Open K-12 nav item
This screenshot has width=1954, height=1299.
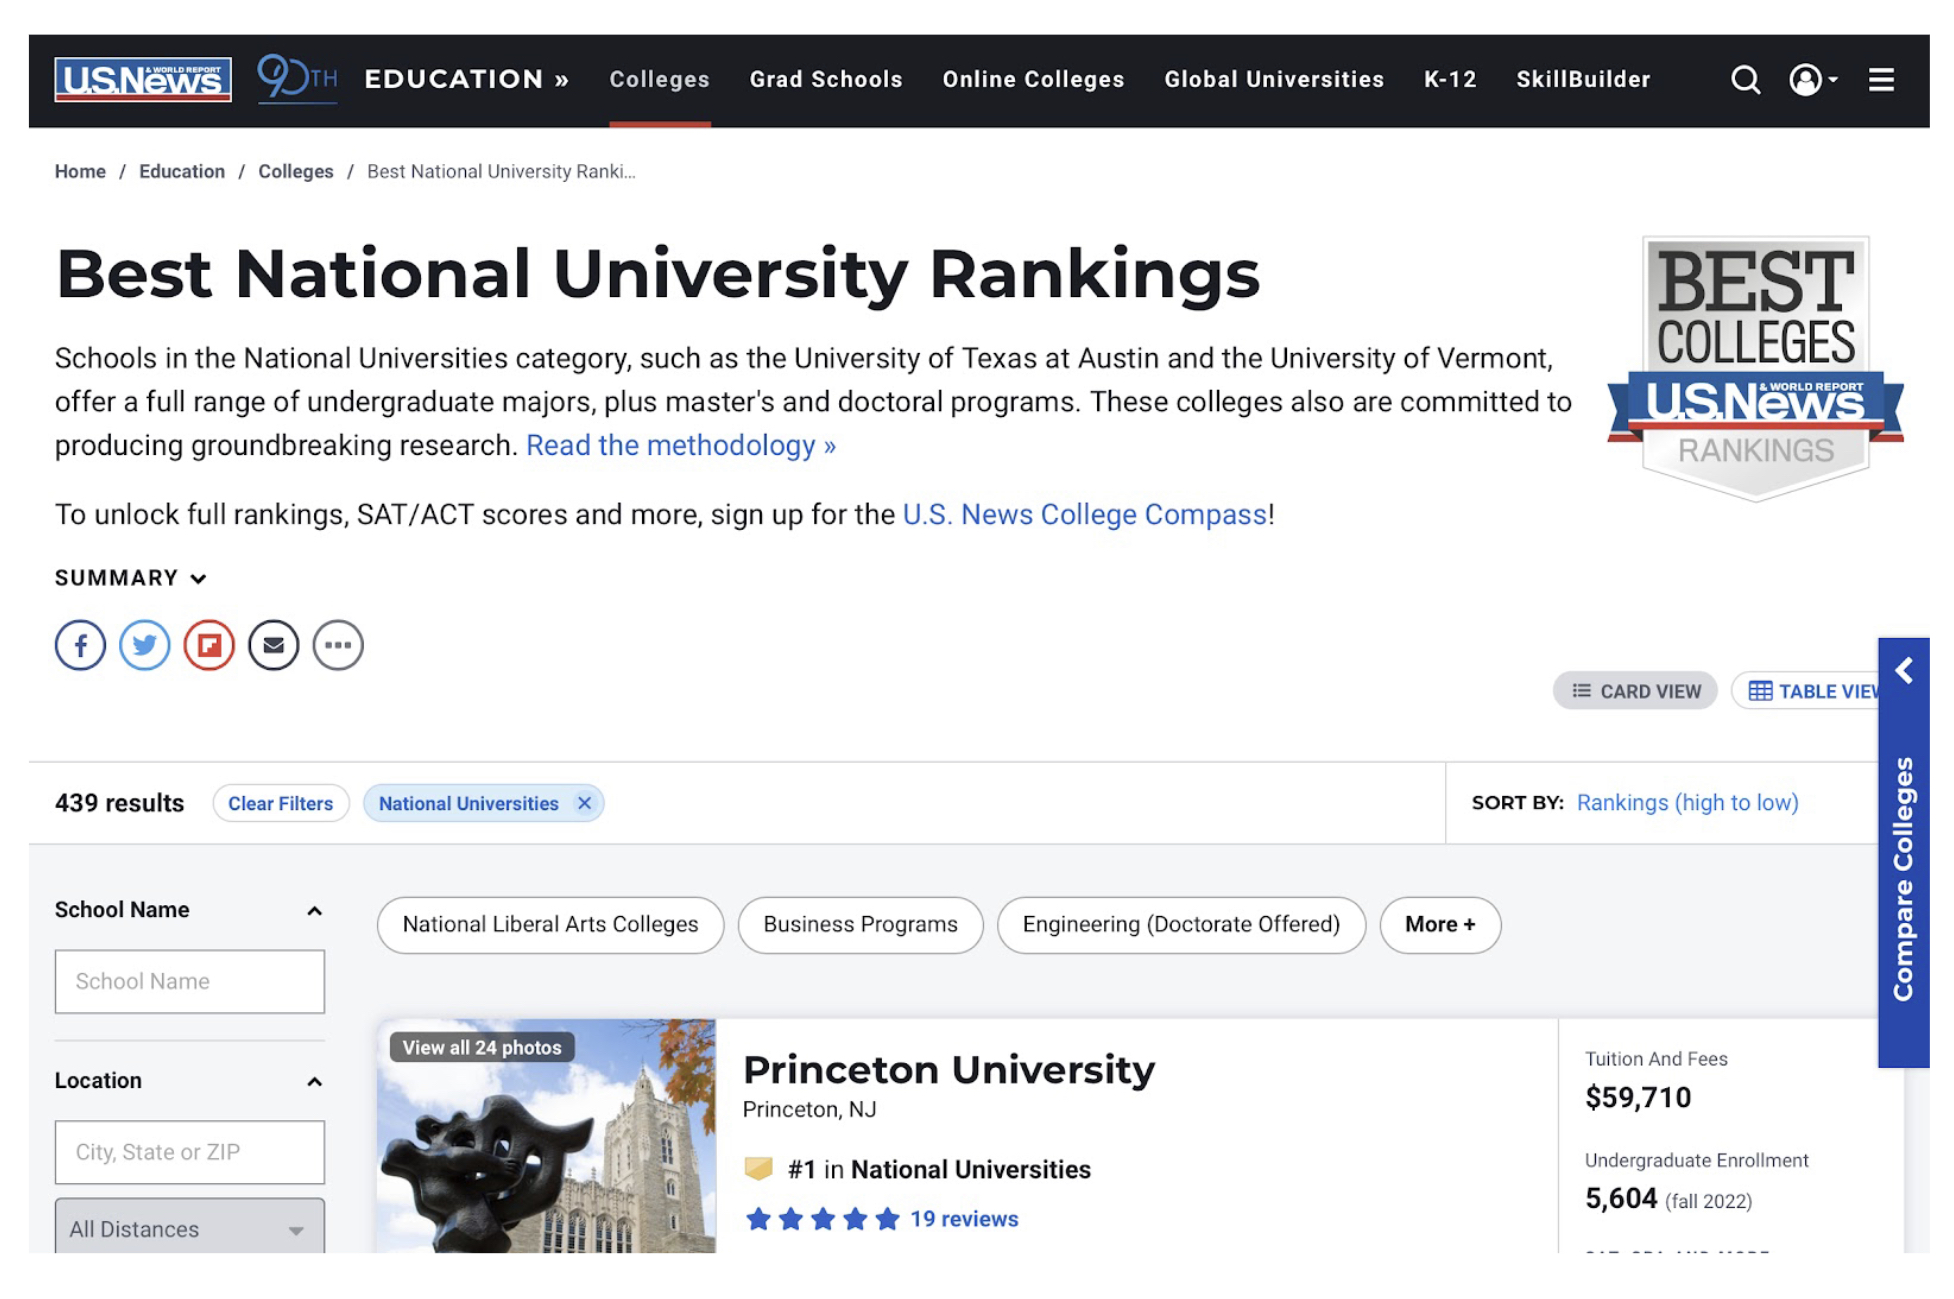(1450, 80)
